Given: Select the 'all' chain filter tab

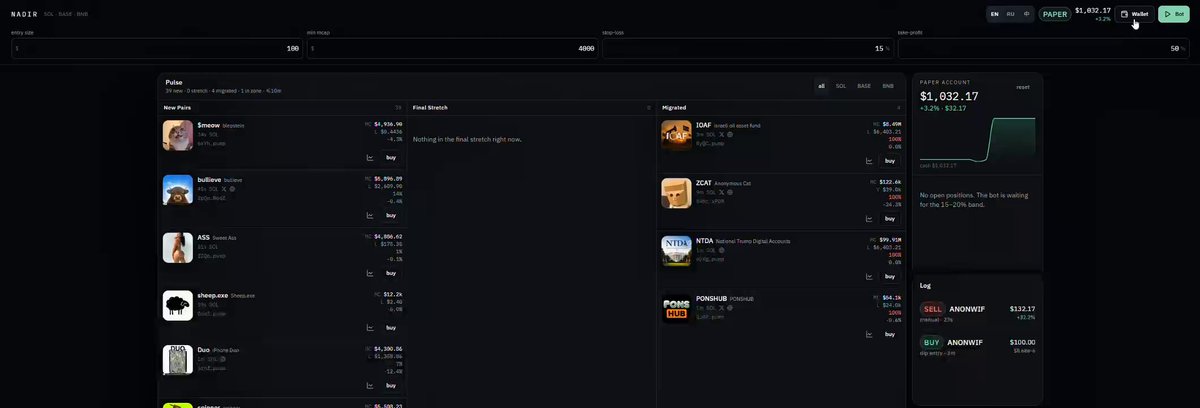Looking at the screenshot, I should (x=821, y=86).
